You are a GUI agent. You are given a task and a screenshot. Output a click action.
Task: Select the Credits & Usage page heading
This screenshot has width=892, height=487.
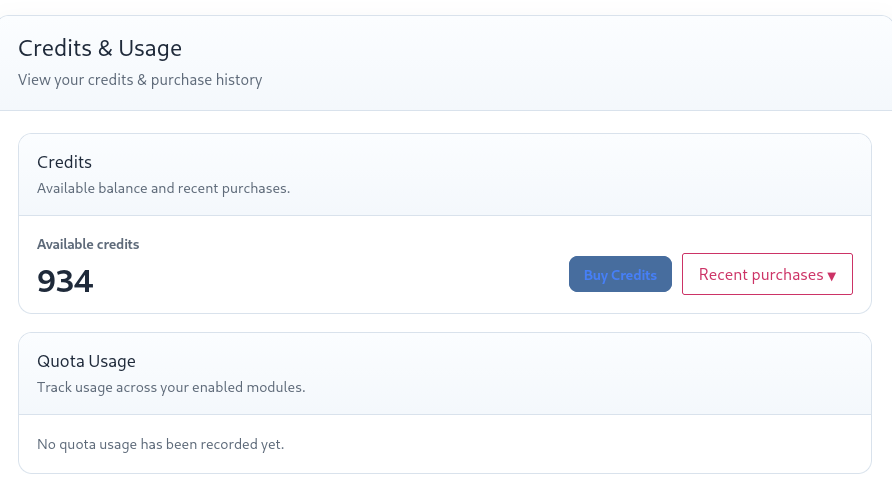tap(100, 48)
